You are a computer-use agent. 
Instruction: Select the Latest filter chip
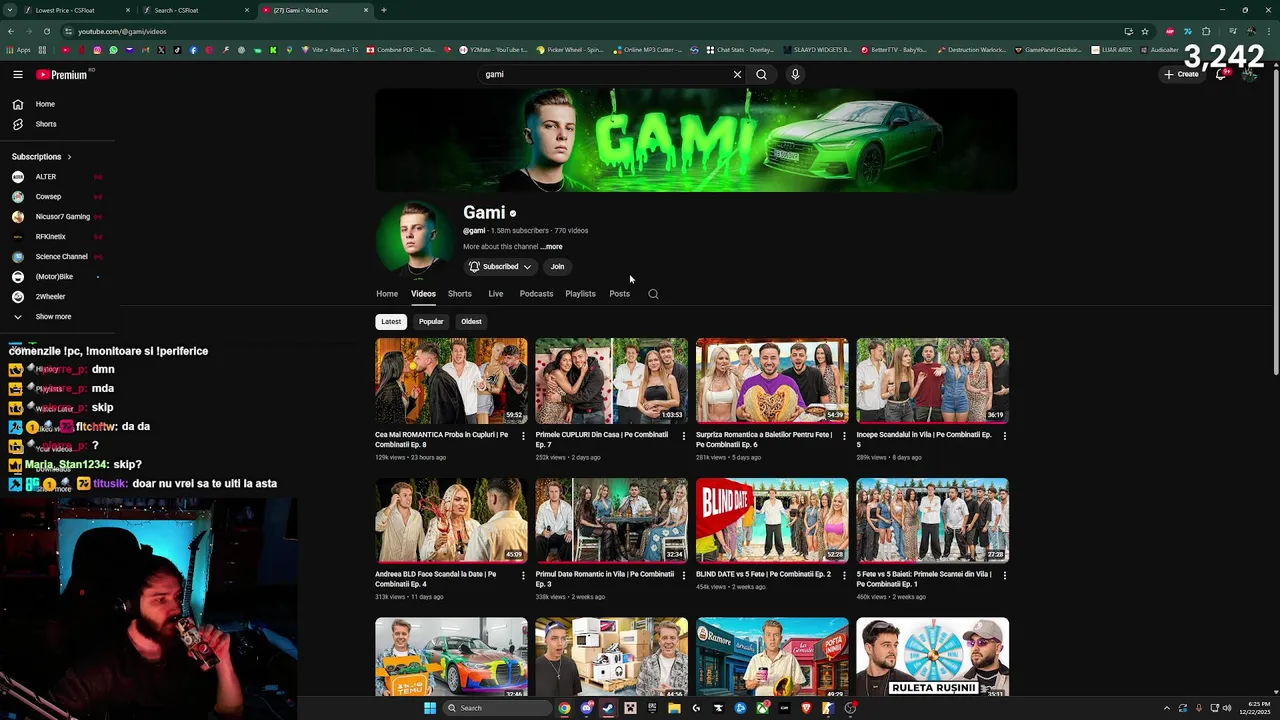pos(391,322)
